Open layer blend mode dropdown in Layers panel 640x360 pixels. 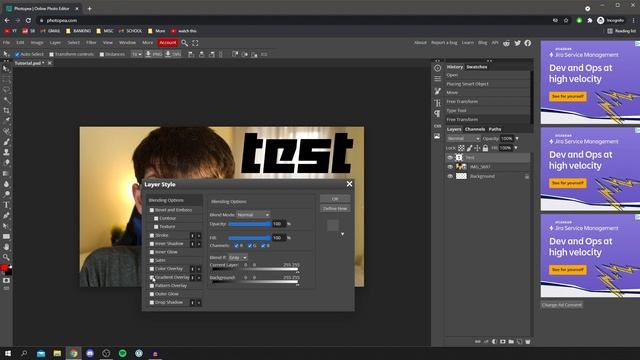(463, 139)
